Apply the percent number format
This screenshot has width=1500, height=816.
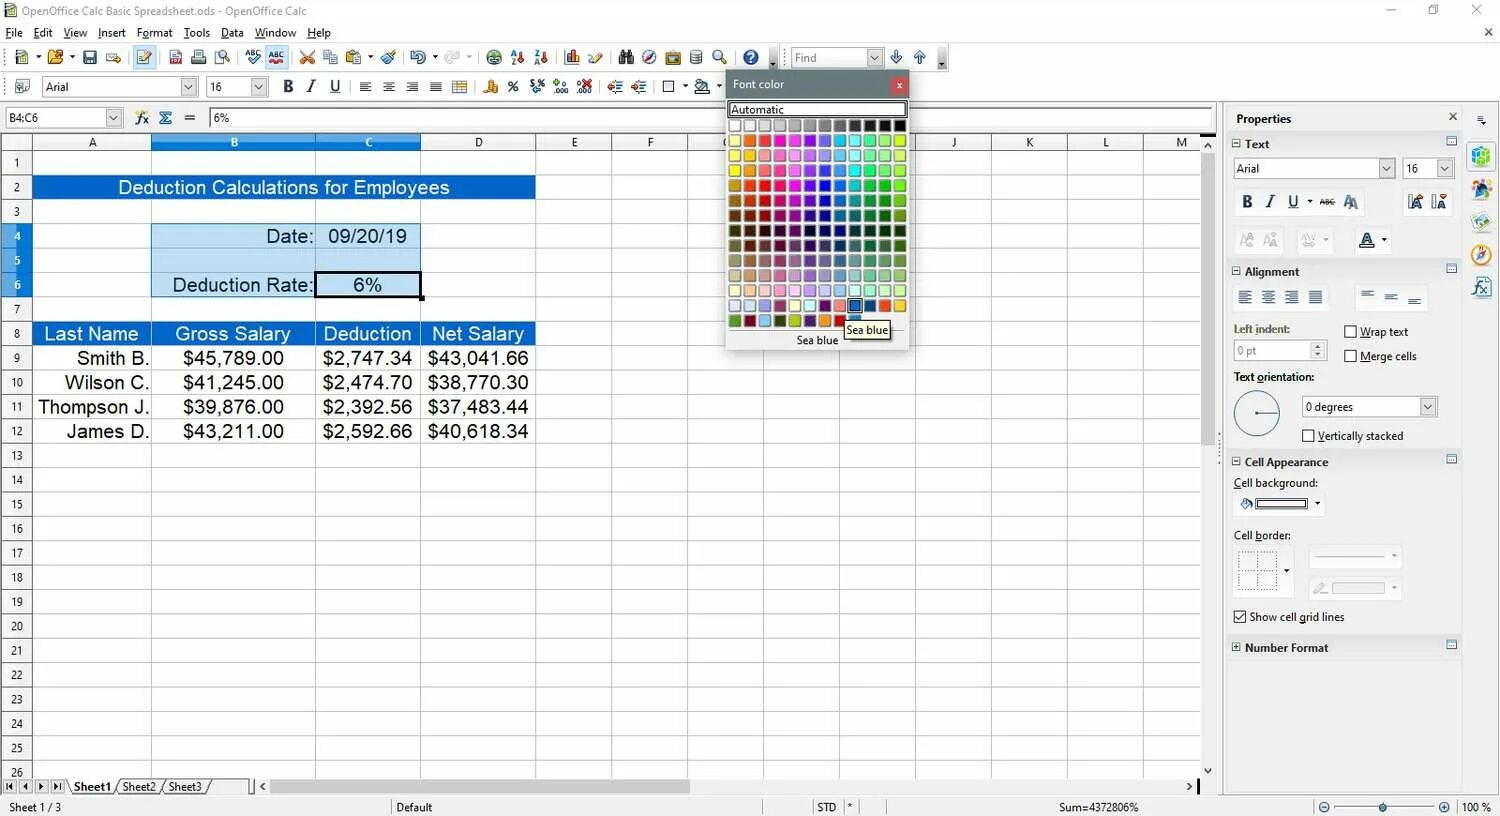point(513,87)
